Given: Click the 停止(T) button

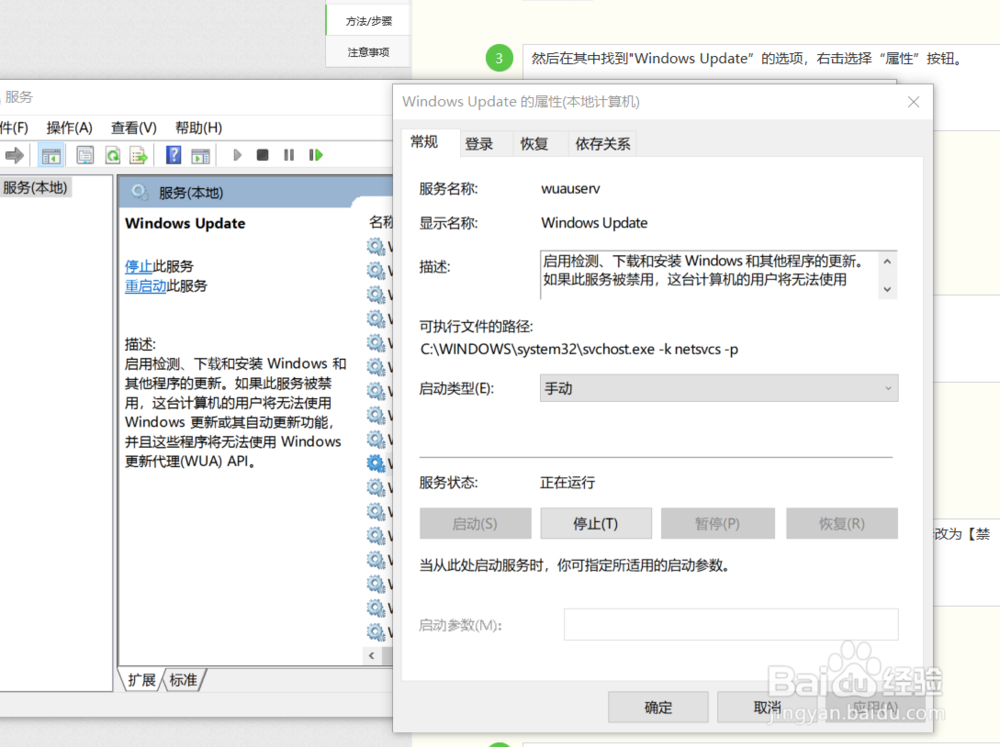Looking at the screenshot, I should [596, 524].
